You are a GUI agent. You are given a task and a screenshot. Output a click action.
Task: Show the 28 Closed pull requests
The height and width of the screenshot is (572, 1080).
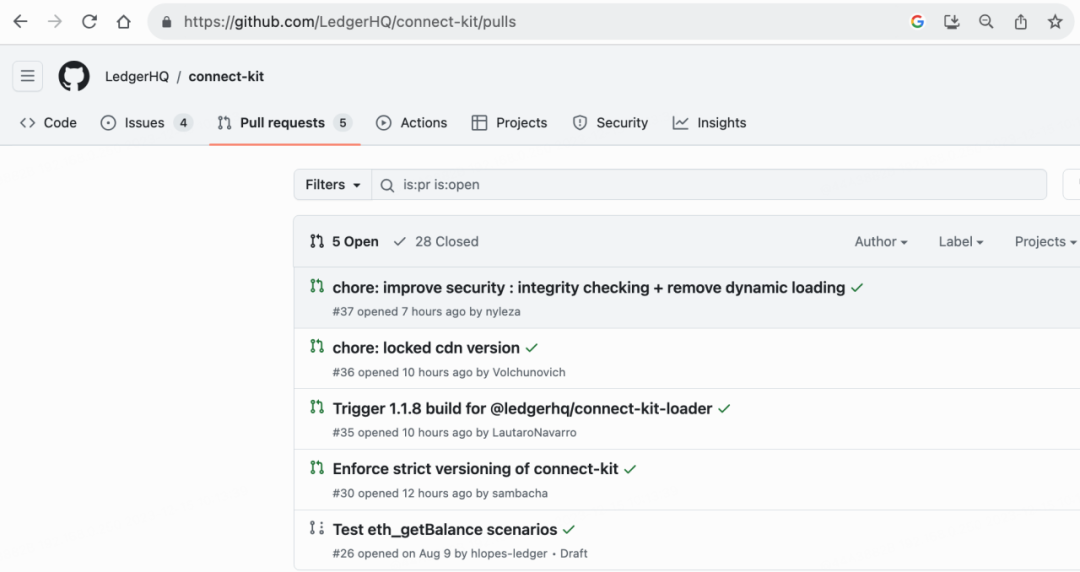click(x=436, y=242)
